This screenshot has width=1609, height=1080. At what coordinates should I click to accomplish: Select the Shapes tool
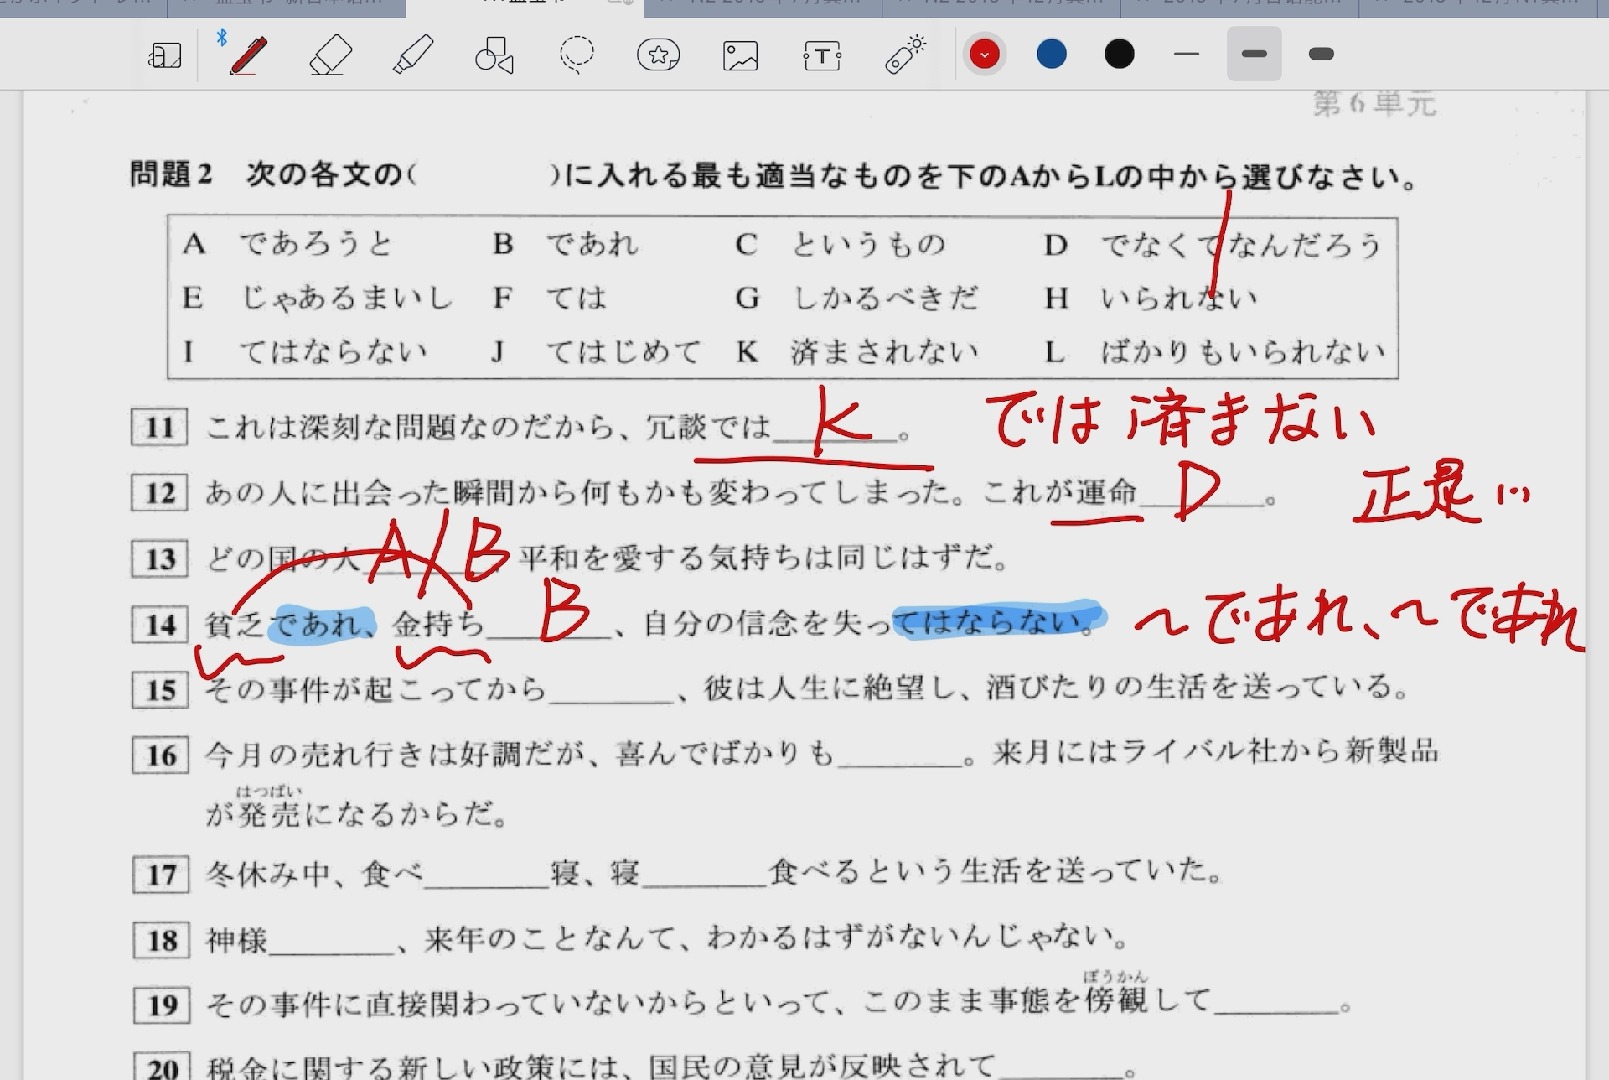(495, 55)
